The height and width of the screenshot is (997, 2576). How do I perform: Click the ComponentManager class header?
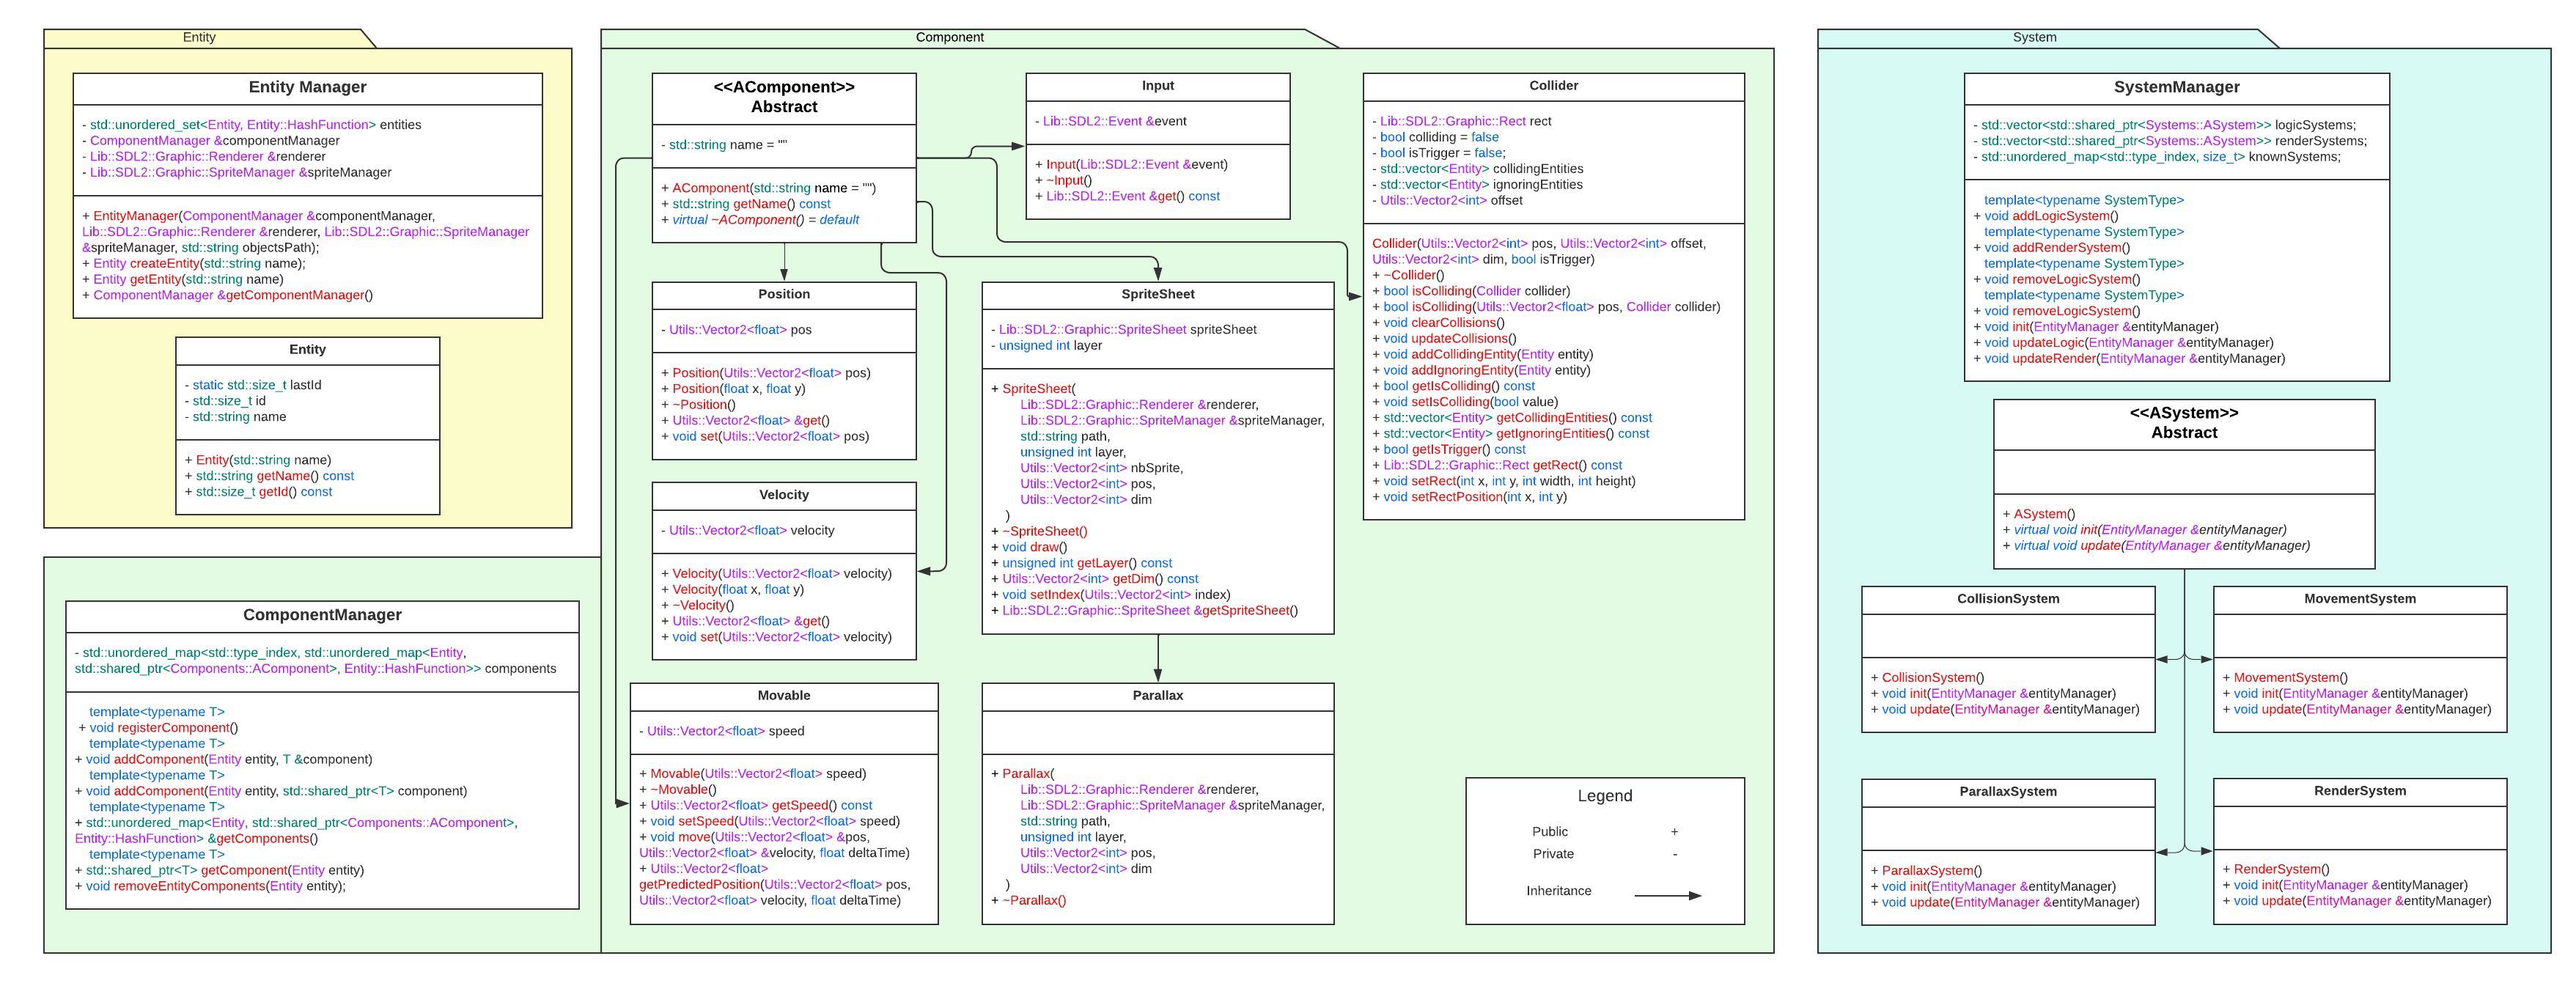tap(322, 615)
